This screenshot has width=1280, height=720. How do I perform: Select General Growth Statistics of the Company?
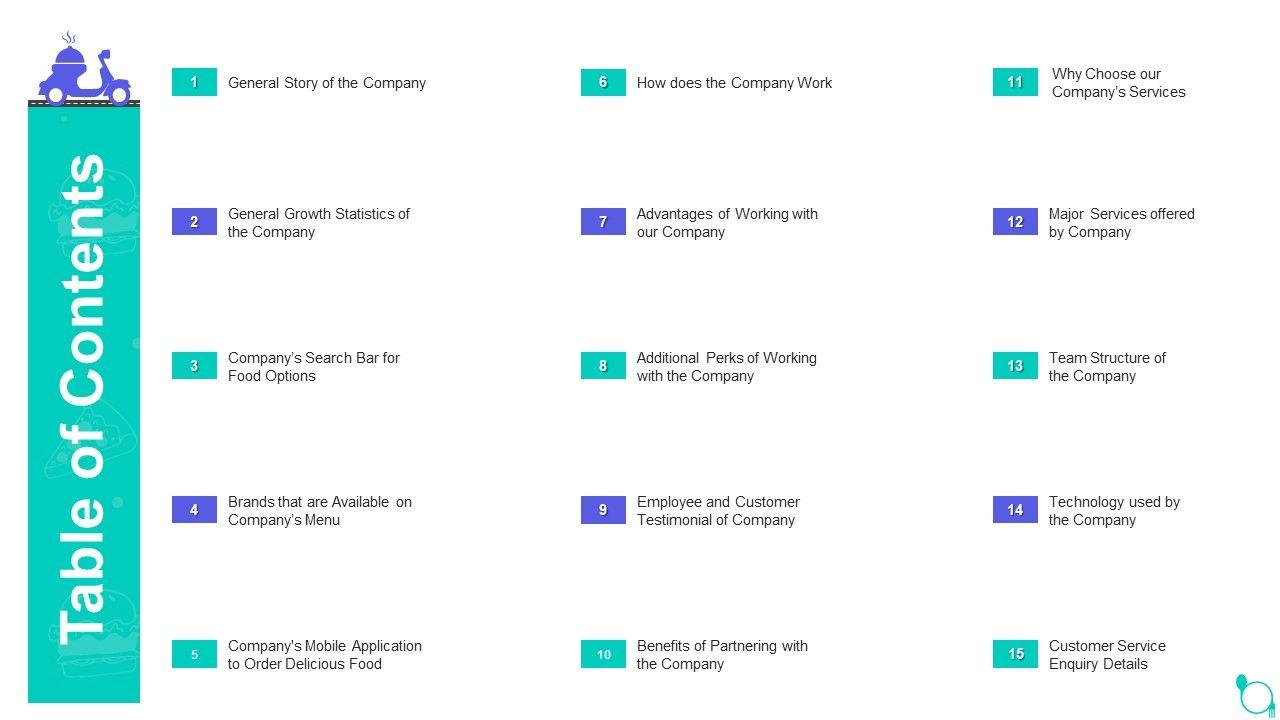319,223
